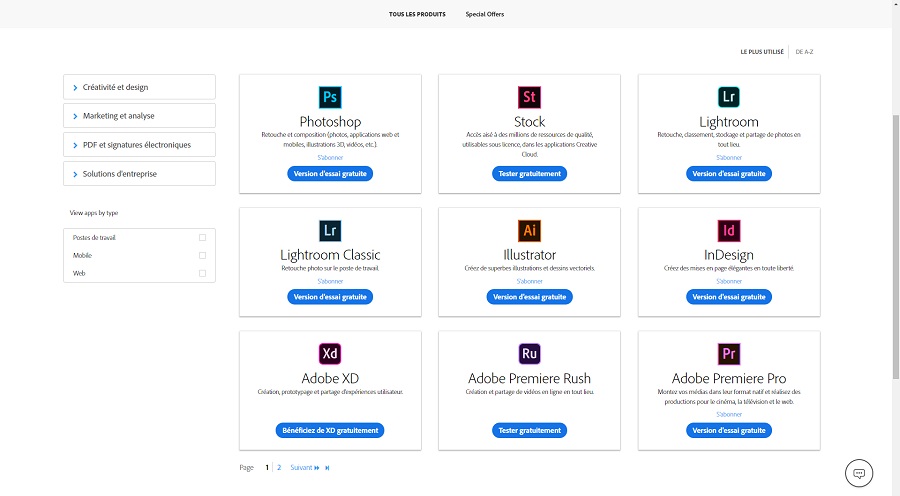Viewport: 900px width, 496px height.
Task: Sort by Le plus utilisé
Action: click(762, 52)
